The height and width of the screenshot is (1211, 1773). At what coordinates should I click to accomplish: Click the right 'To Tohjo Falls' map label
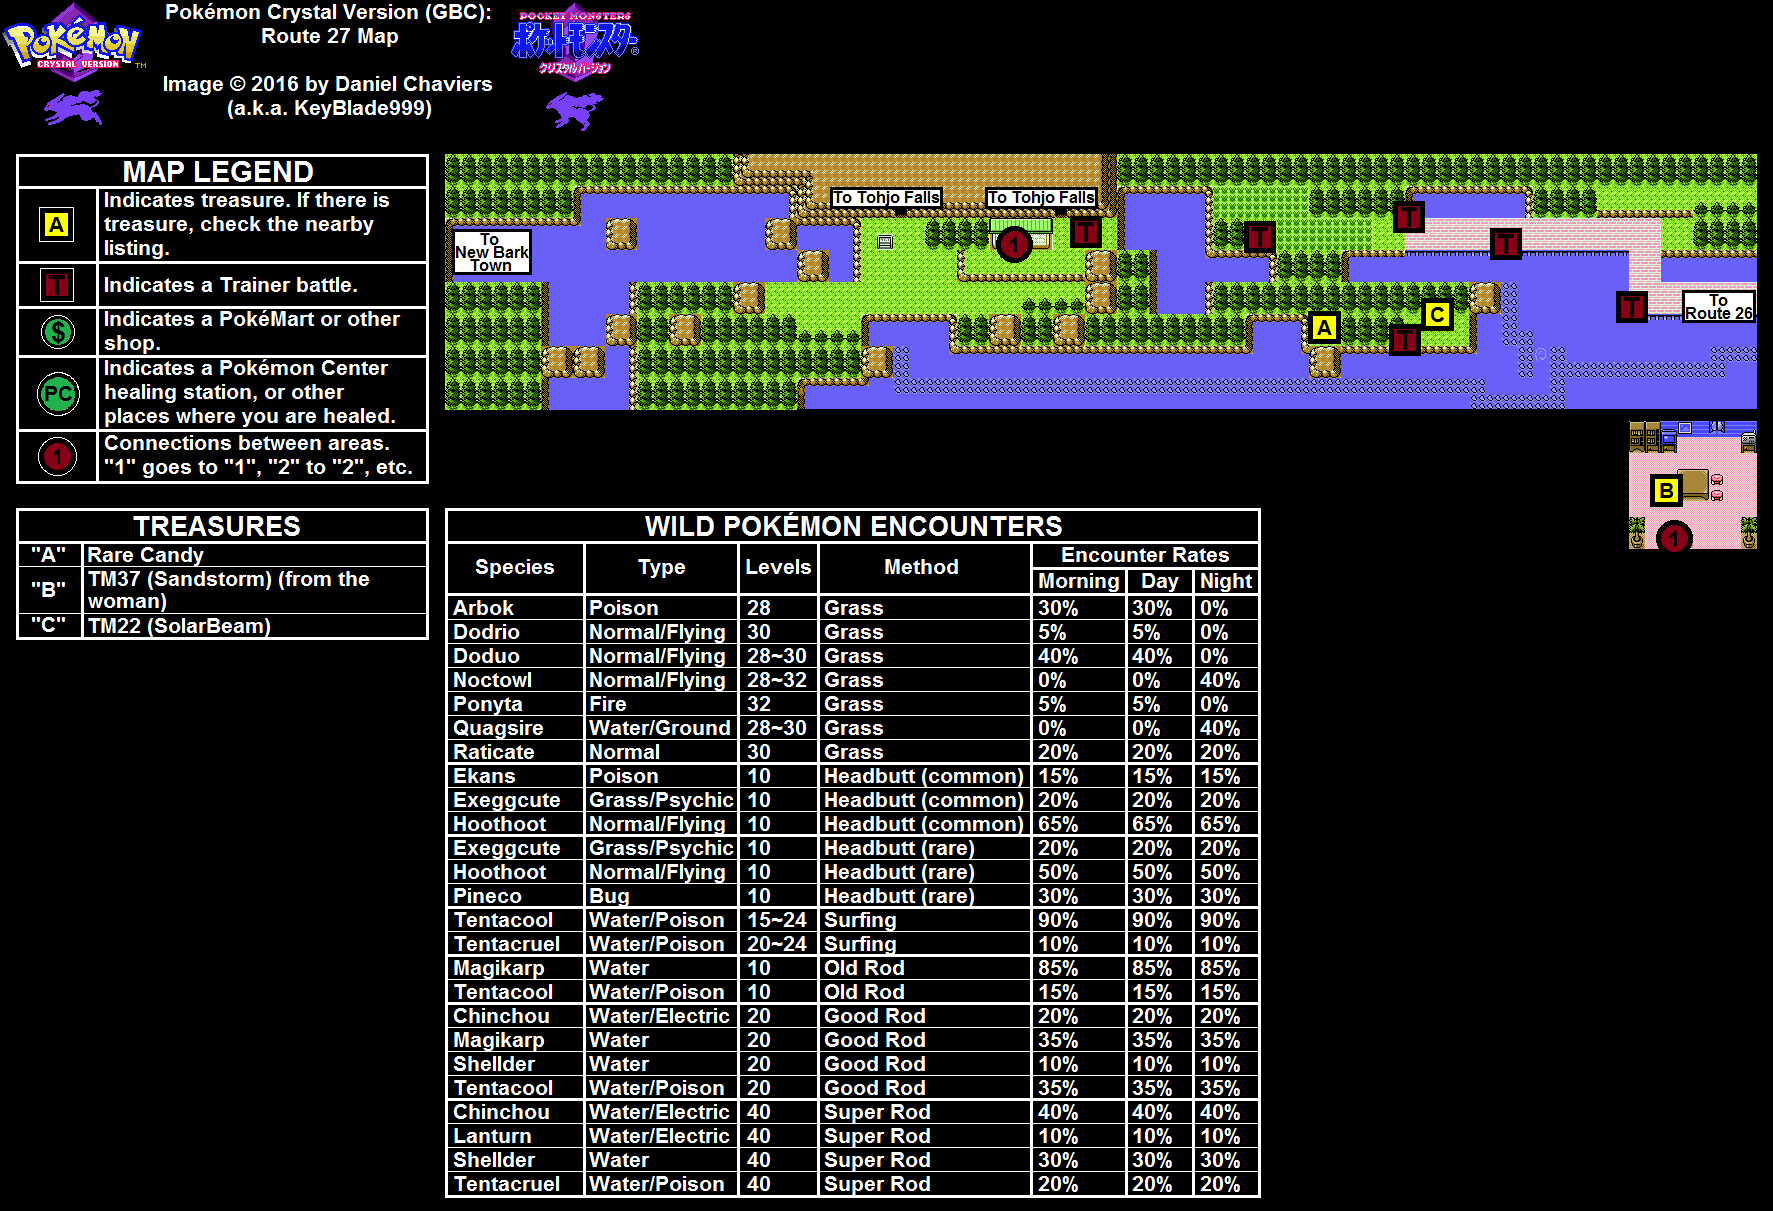(1041, 197)
